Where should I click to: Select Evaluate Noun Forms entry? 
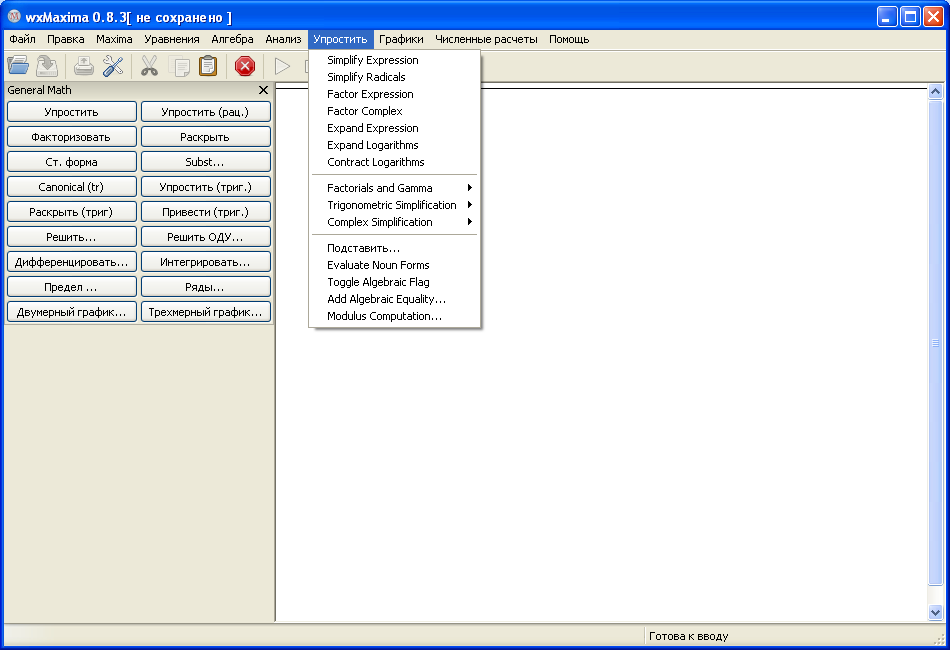point(395,265)
